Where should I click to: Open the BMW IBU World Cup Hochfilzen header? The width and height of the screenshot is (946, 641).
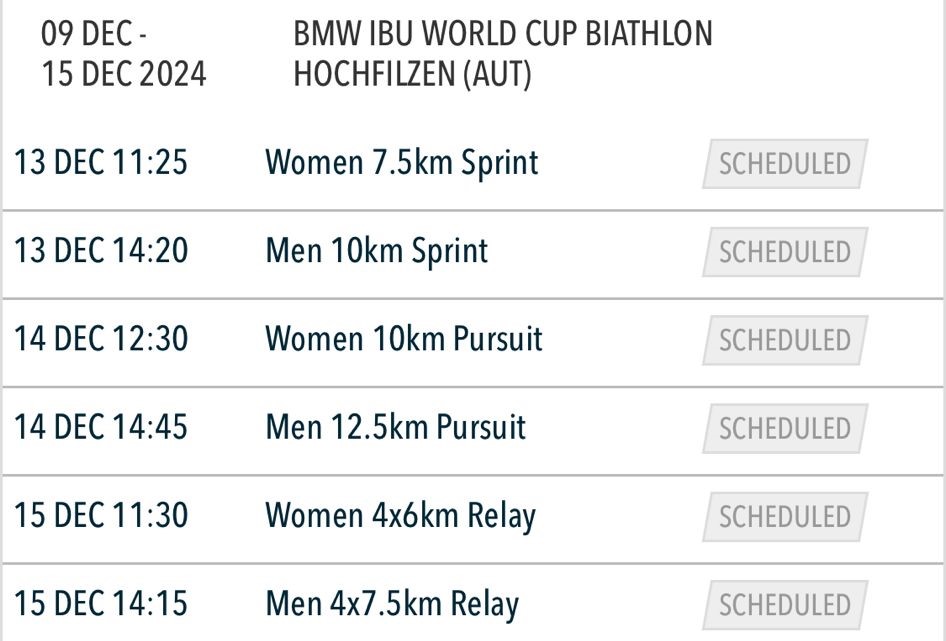[503, 54]
